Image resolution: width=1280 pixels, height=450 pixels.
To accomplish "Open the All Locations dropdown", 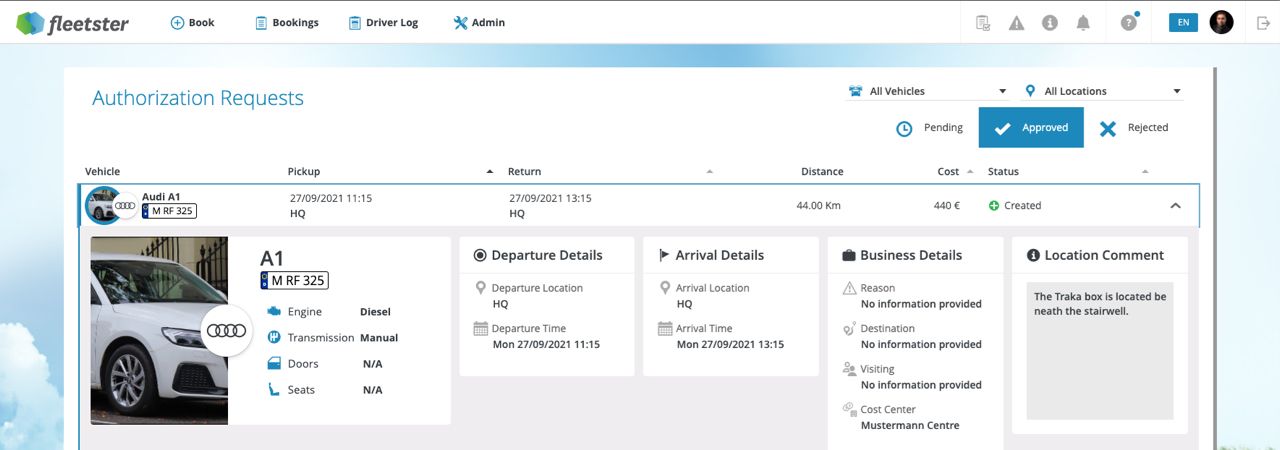I will pyautogui.click(x=1103, y=91).
